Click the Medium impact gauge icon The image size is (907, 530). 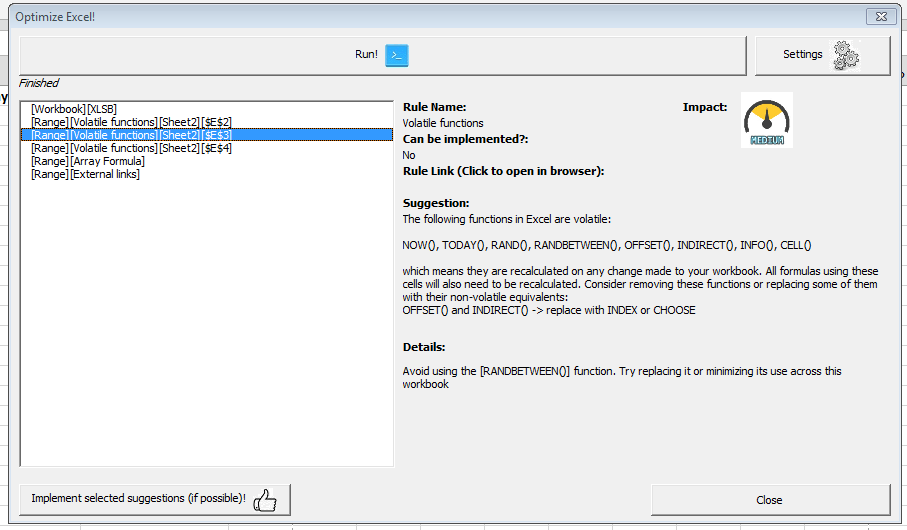point(767,120)
